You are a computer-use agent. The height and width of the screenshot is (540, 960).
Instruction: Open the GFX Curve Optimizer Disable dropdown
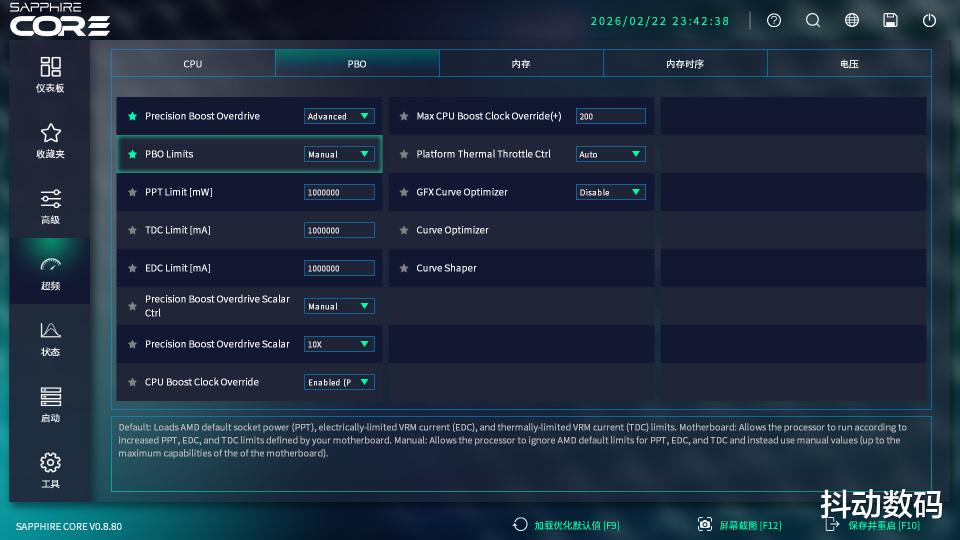pos(610,192)
